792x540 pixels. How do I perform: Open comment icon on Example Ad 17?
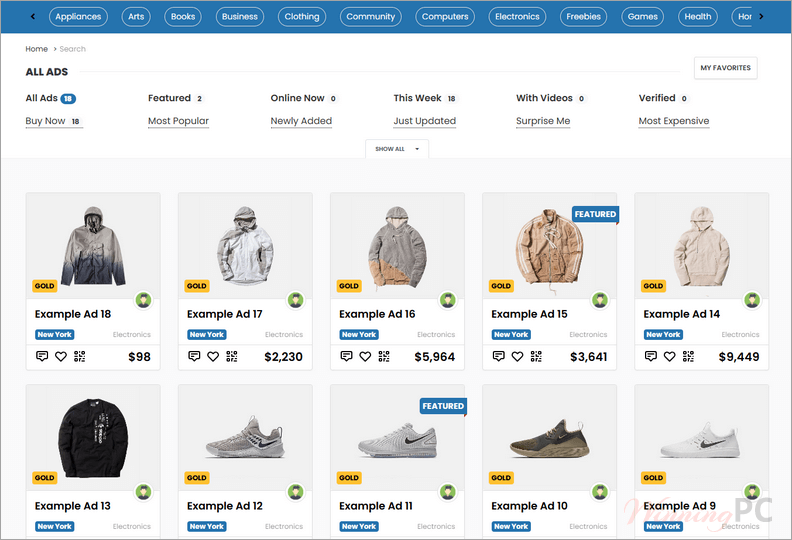tap(194, 357)
